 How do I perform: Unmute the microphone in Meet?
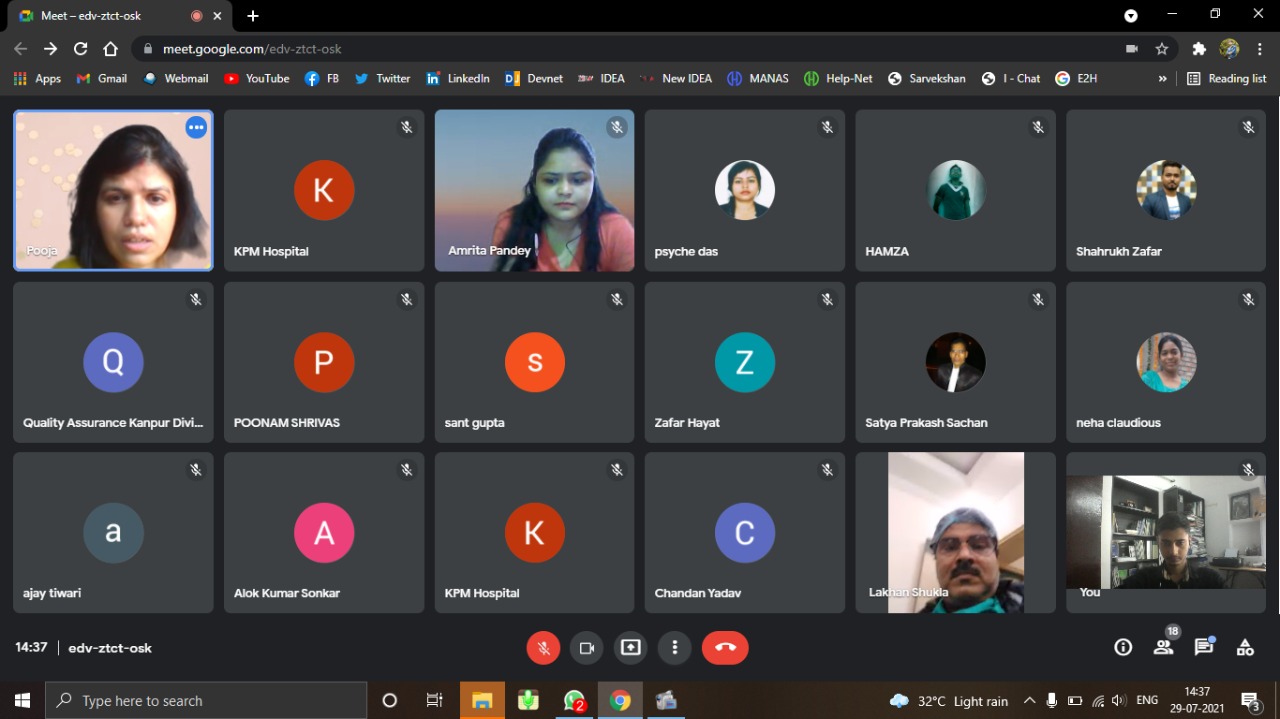(x=543, y=648)
